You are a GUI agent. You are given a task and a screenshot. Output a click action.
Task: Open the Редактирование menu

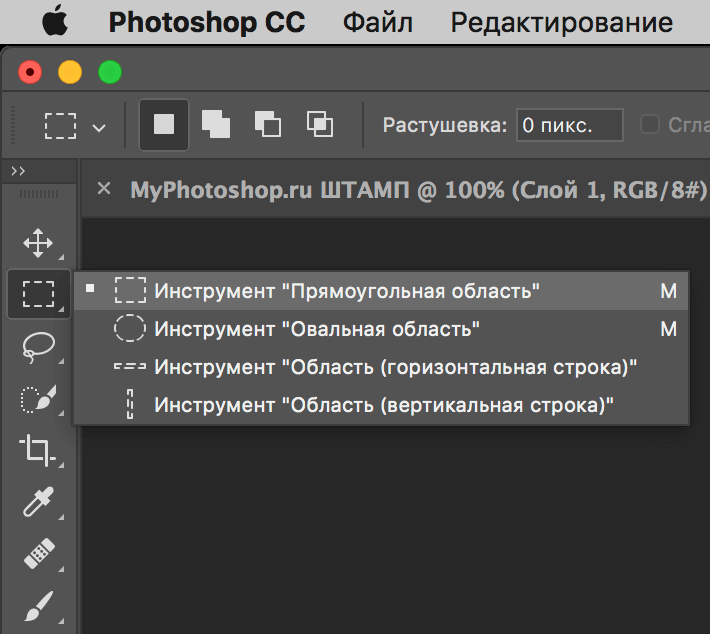point(561,23)
